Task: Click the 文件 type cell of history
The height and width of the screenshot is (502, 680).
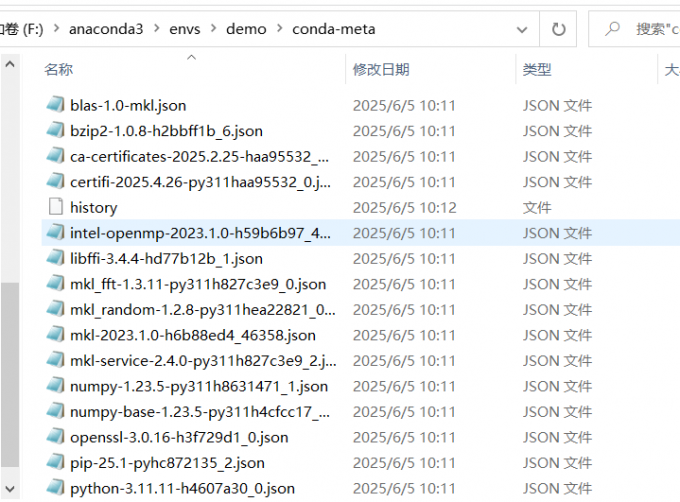Action: click(537, 208)
